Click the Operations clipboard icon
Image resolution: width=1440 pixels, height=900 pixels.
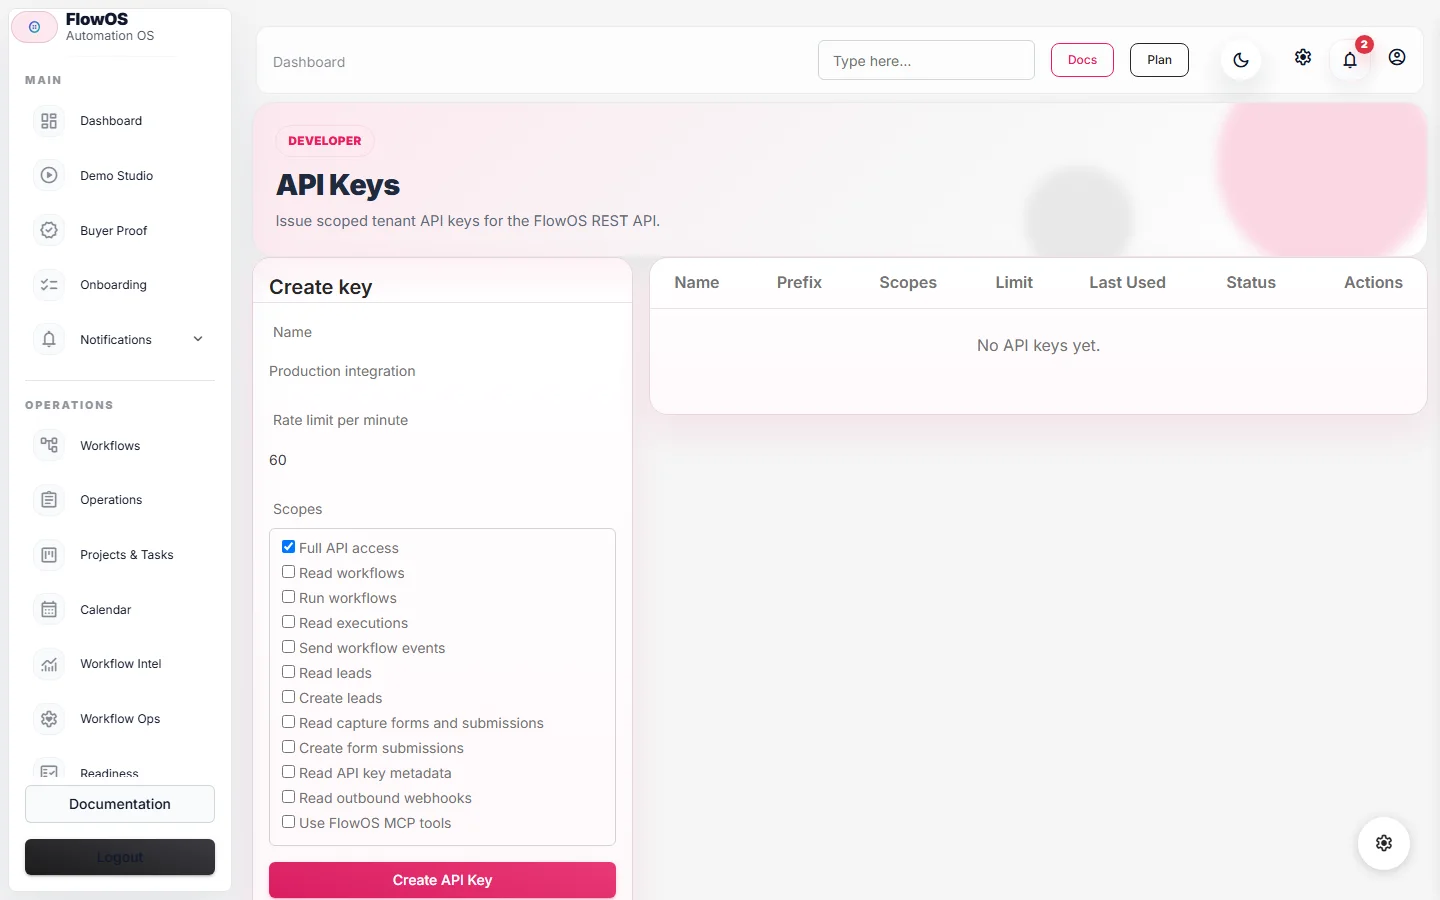[49, 500]
